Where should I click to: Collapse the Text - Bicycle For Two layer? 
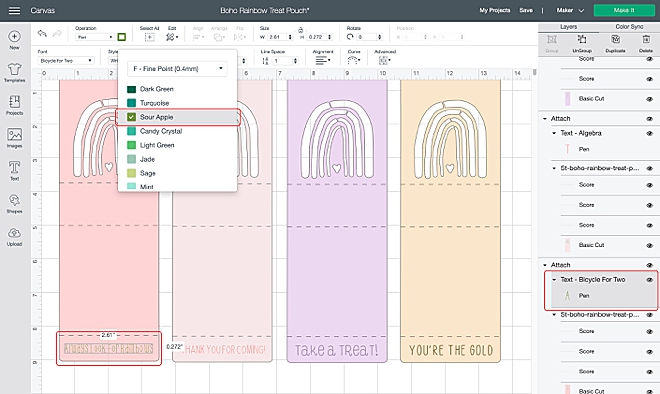[x=554, y=280]
